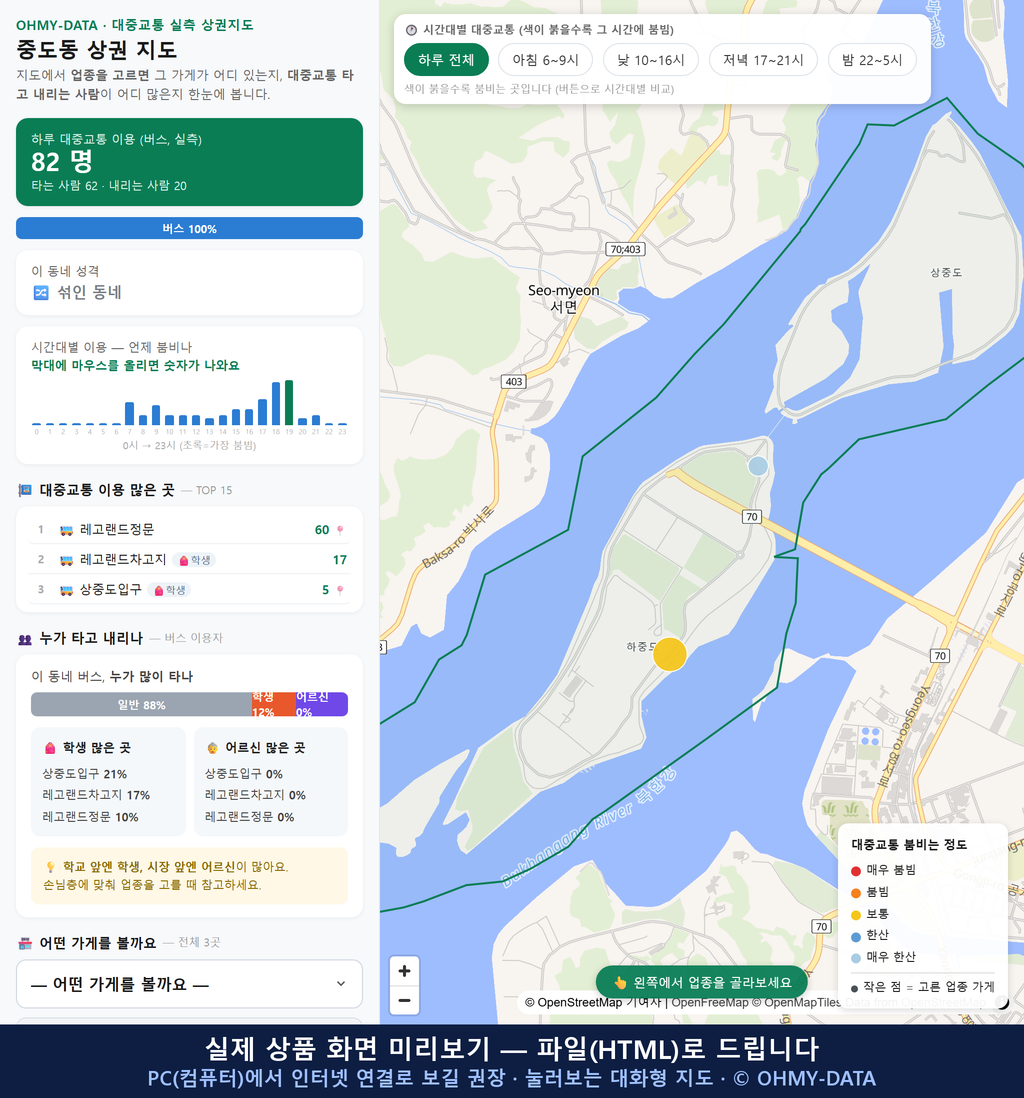Click the elder icon in 어르신 많은 곳 card
Viewport: 1024px width, 1098px height.
212,748
